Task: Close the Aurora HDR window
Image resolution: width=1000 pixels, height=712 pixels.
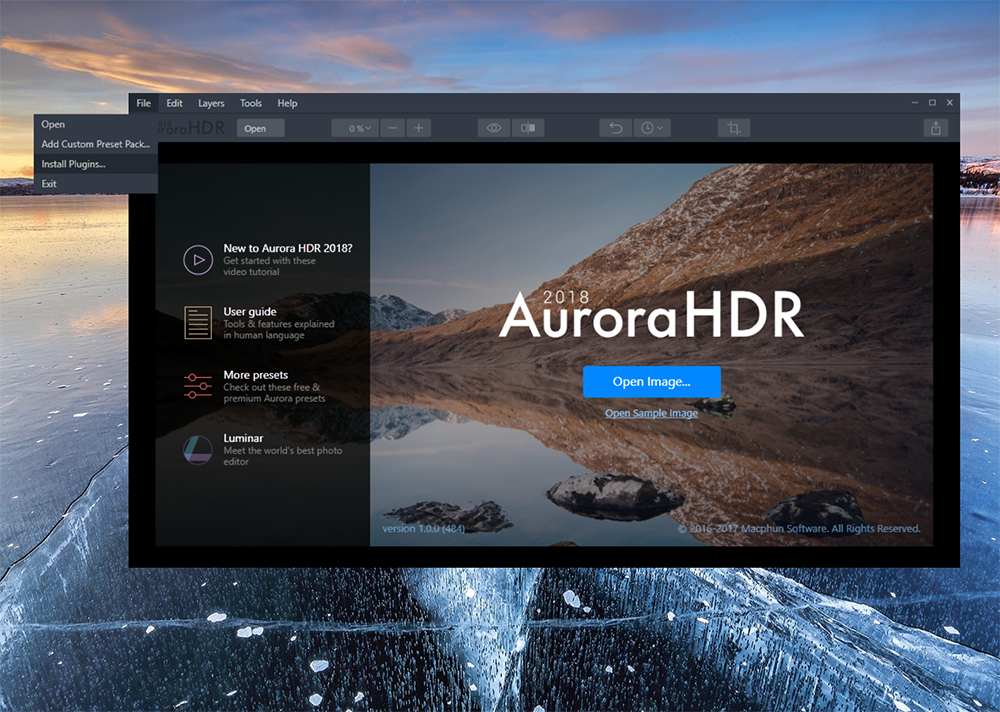Action: (x=950, y=103)
